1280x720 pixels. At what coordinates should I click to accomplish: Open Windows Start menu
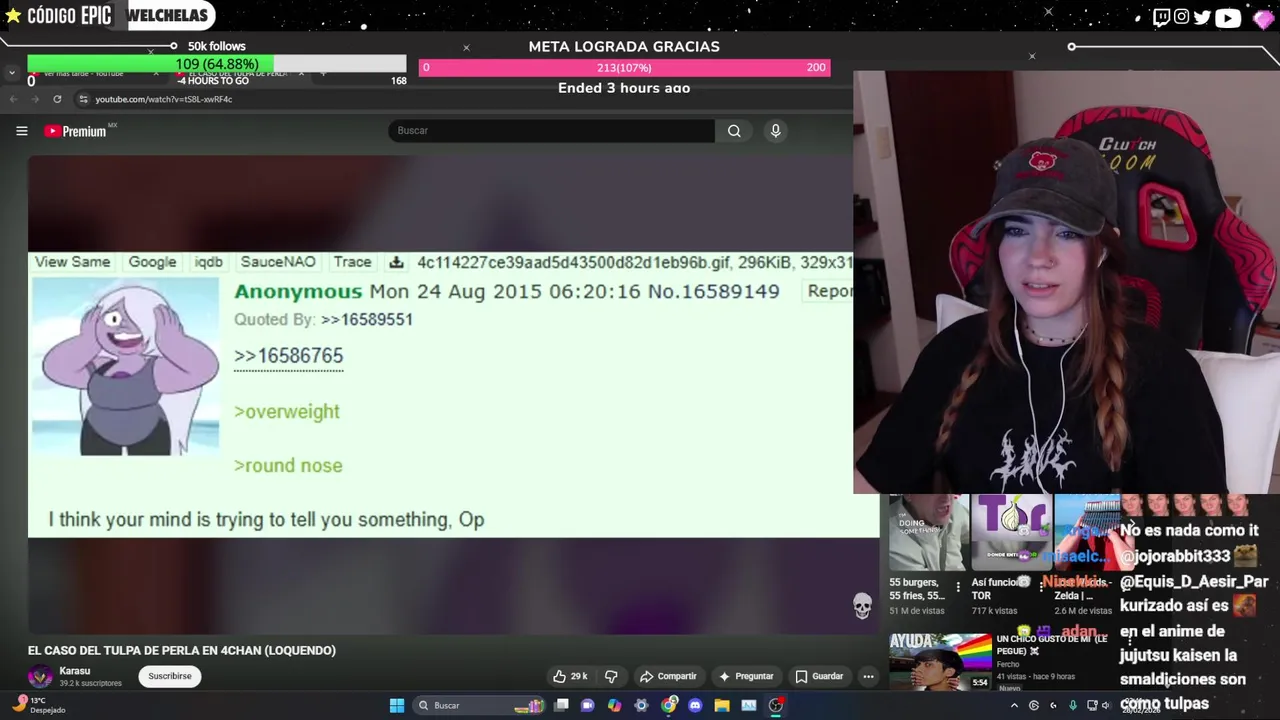click(x=397, y=705)
